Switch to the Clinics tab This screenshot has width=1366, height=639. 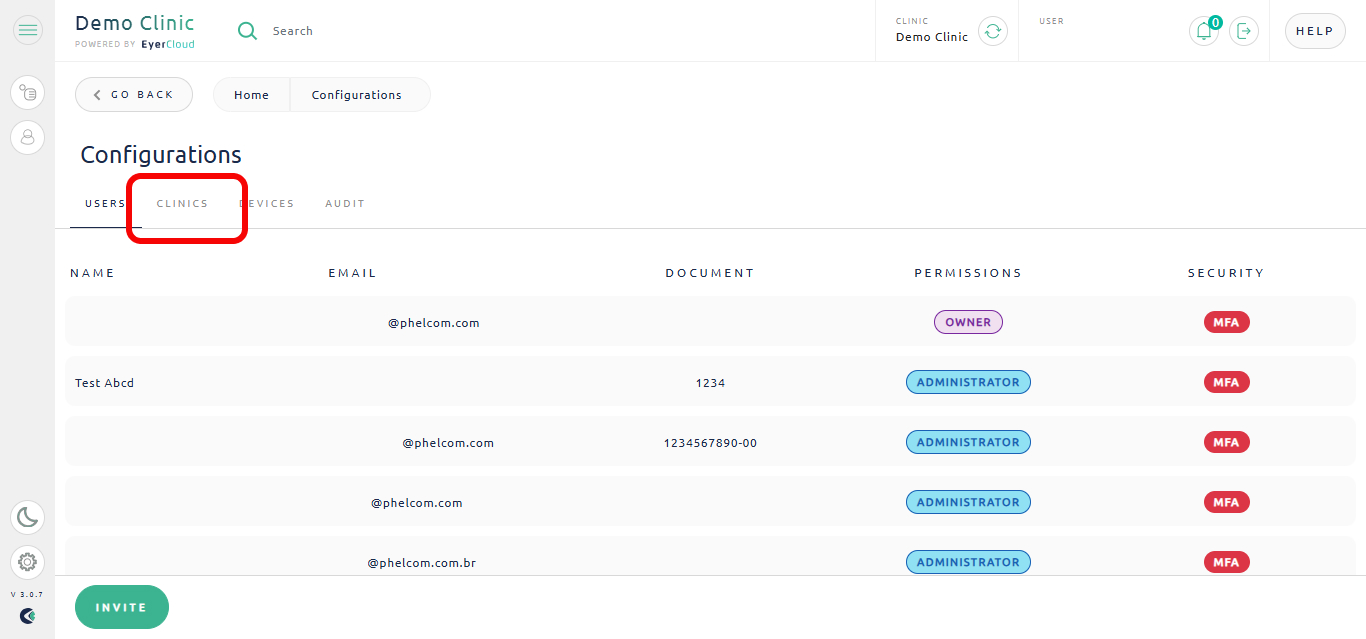pyautogui.click(x=182, y=204)
